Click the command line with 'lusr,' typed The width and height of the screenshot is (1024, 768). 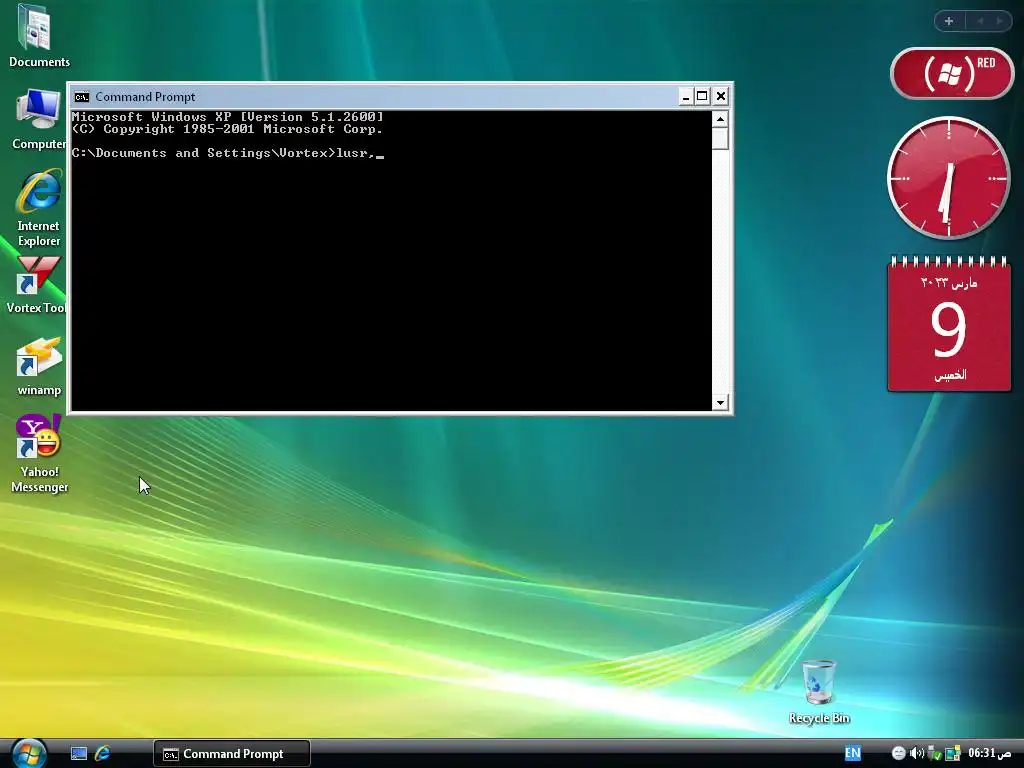coord(227,153)
